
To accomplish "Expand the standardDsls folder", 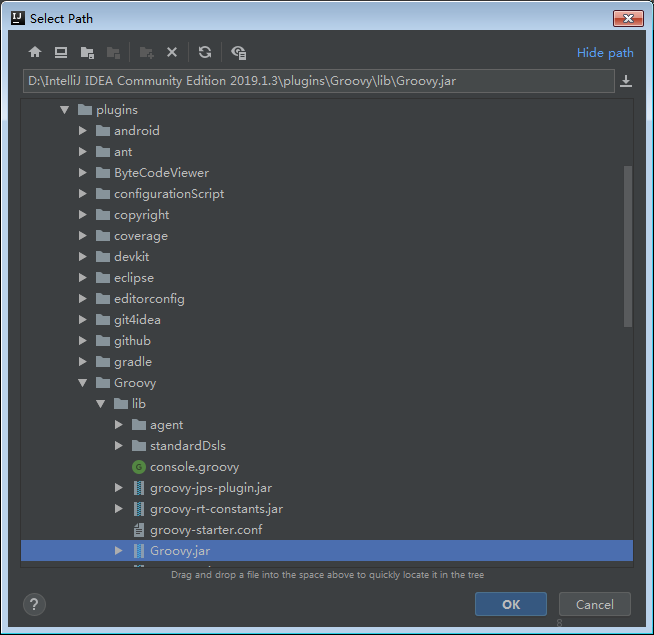I will click(118, 446).
